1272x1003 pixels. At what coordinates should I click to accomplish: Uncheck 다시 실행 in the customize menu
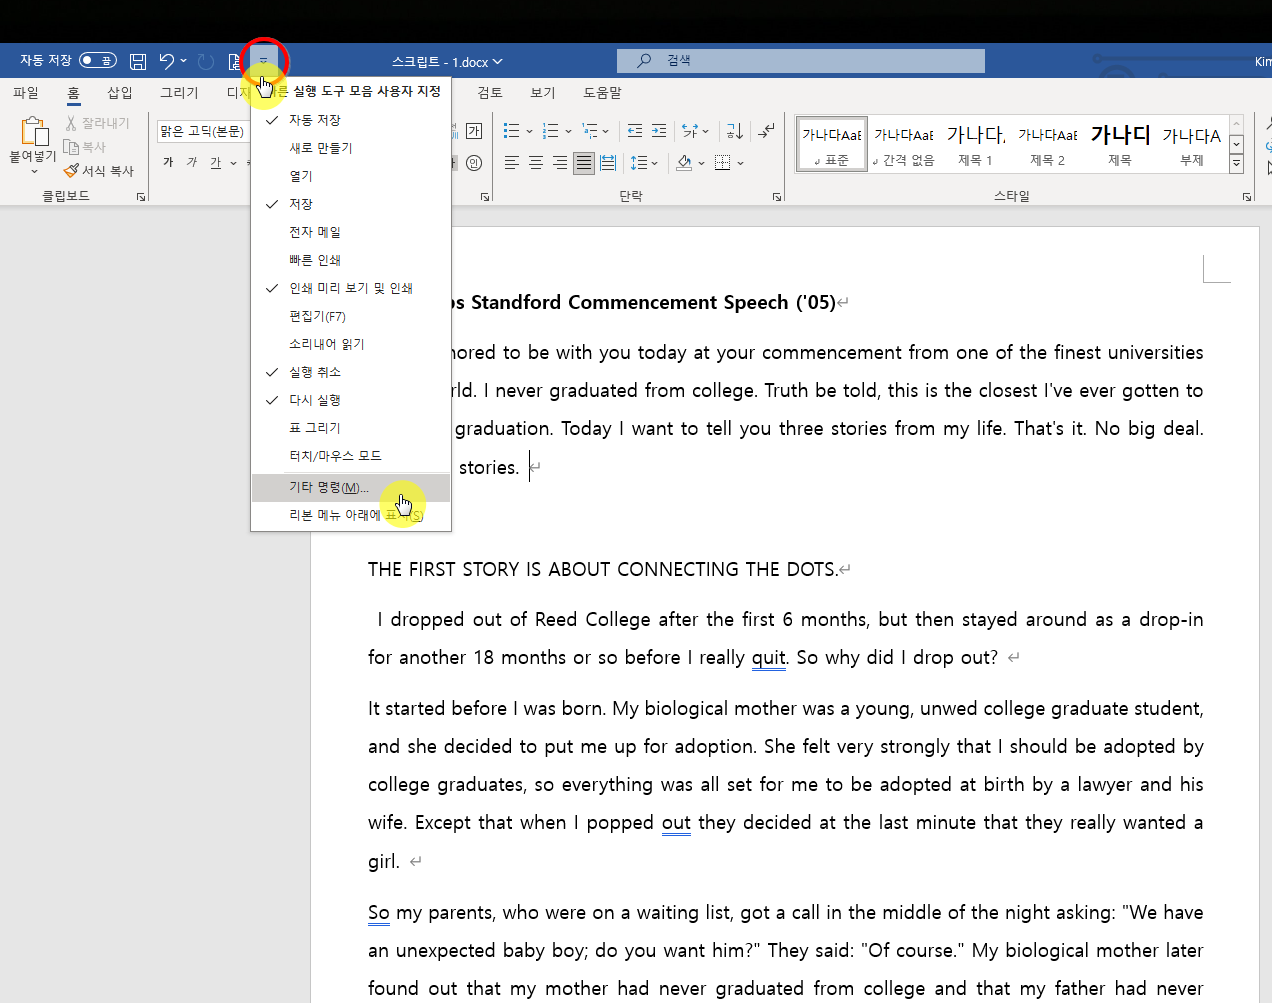point(351,400)
